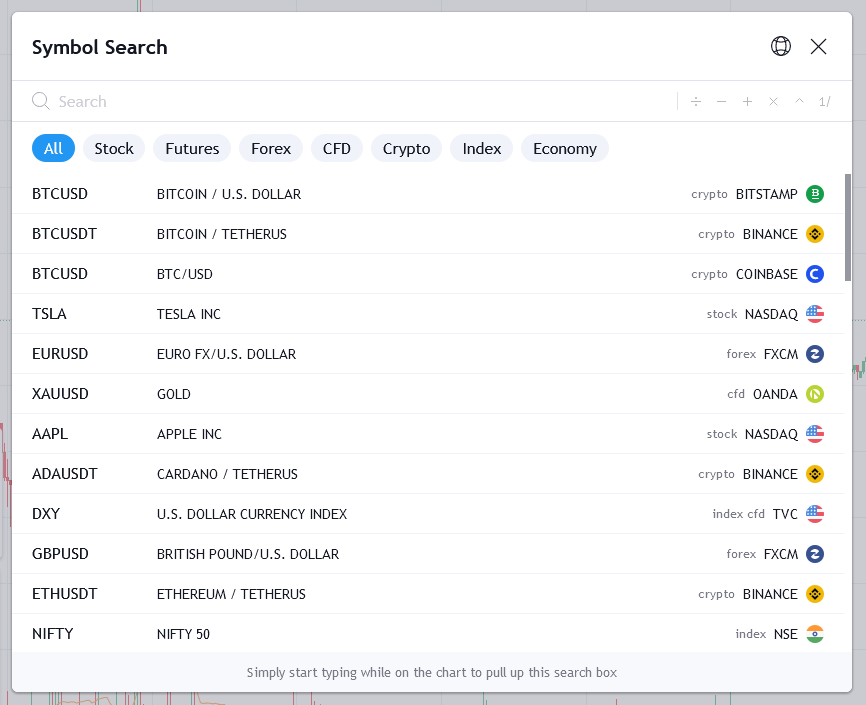Choose the ADAUSDT symbol

click(65, 474)
